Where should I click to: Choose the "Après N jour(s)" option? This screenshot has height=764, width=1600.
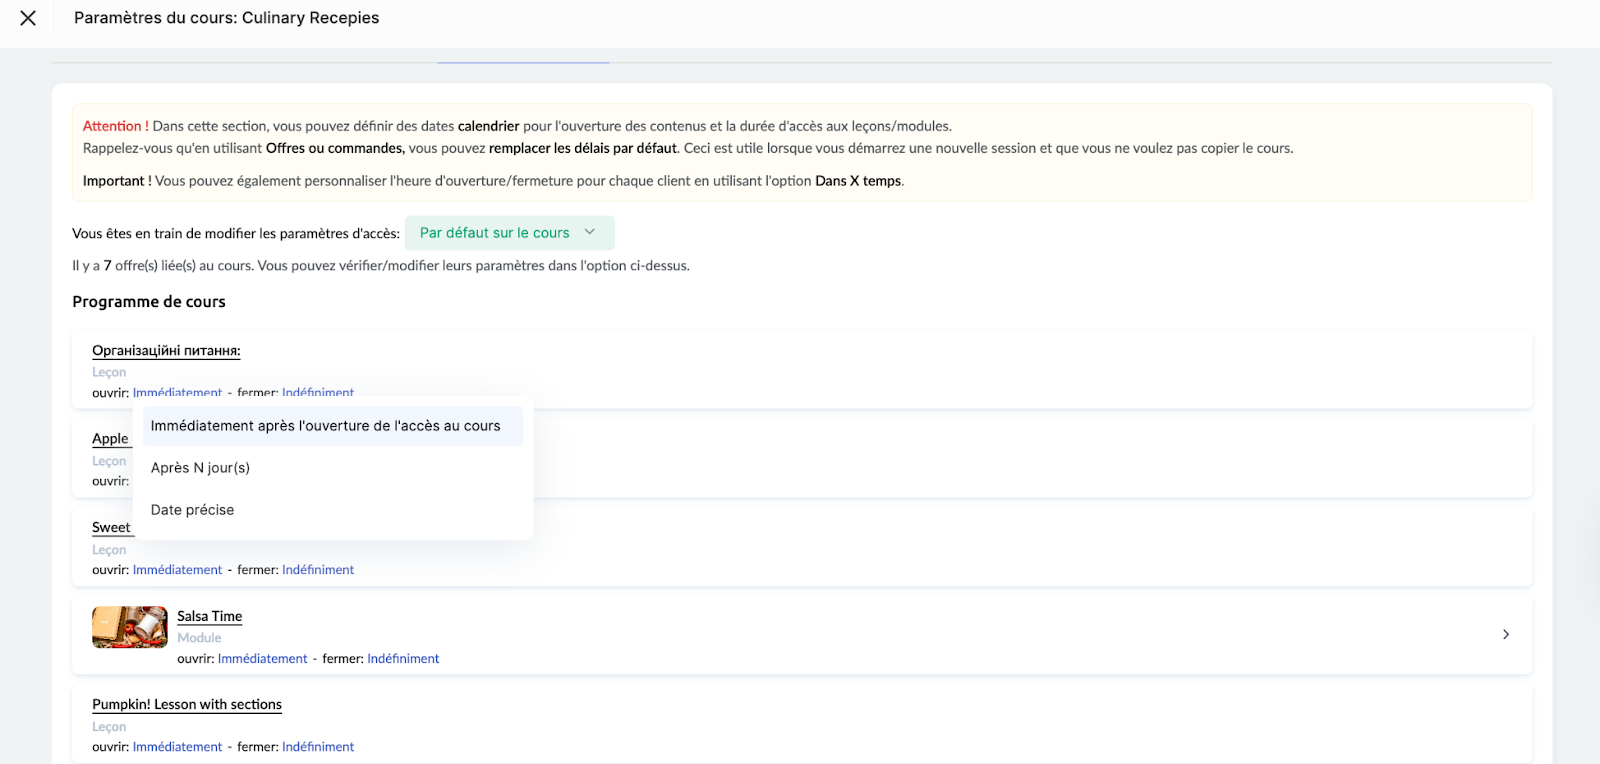click(200, 468)
